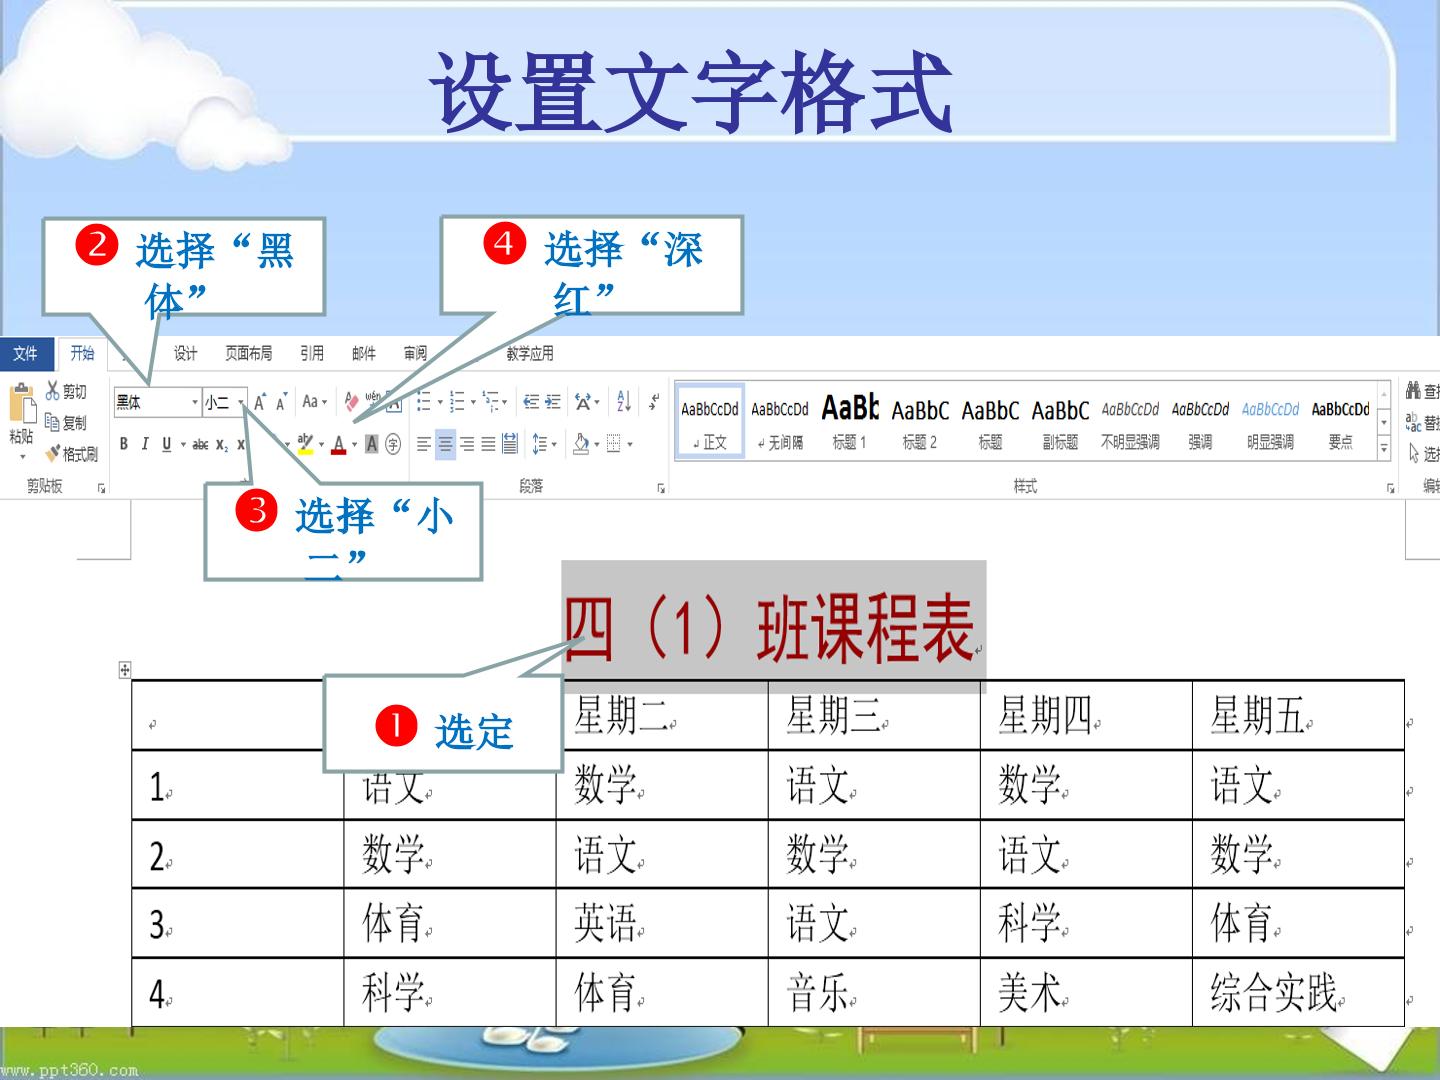Click the Format Painter (格式刷) brush icon
The image size is (1440, 1080).
click(52, 454)
